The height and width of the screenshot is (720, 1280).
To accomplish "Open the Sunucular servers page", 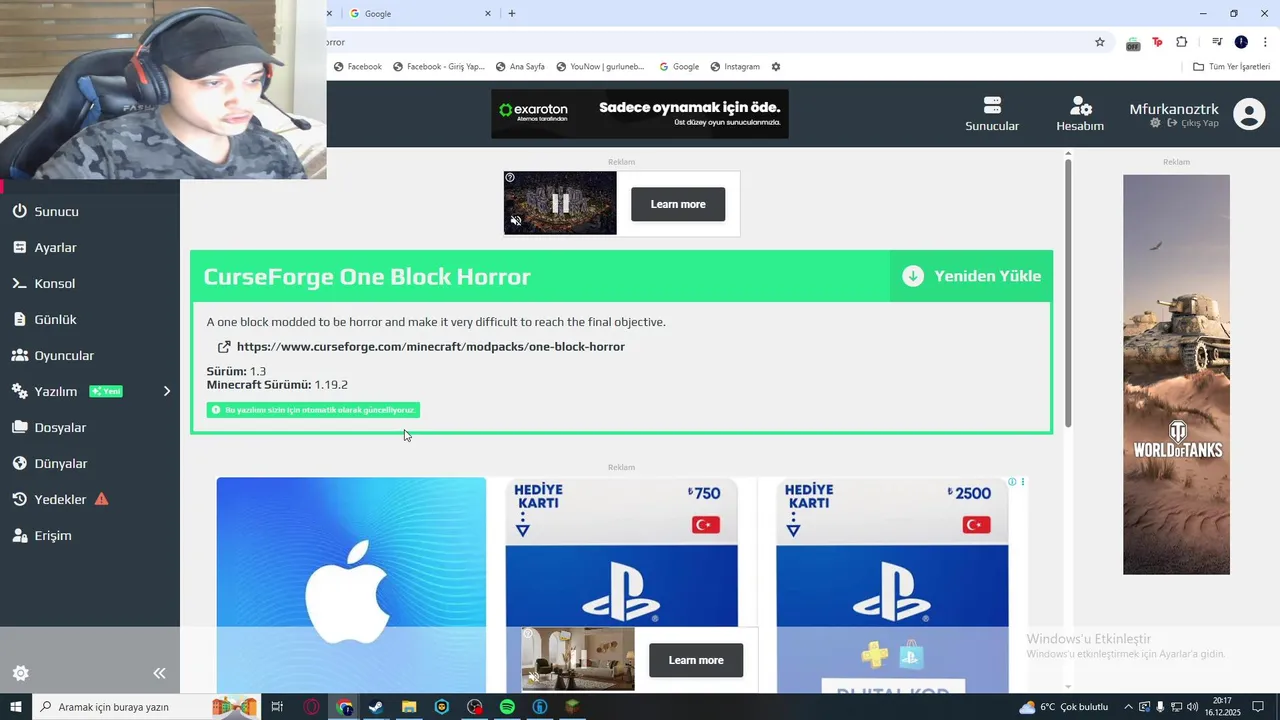I will tap(992, 114).
